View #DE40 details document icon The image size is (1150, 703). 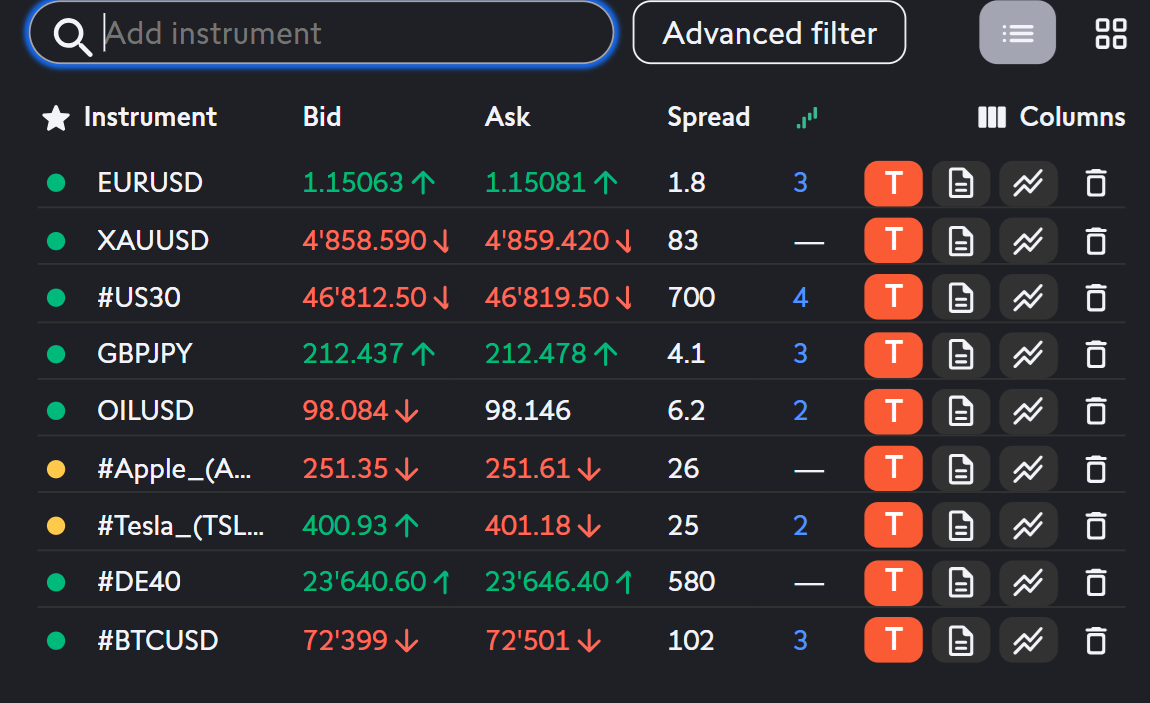pyautogui.click(x=961, y=583)
